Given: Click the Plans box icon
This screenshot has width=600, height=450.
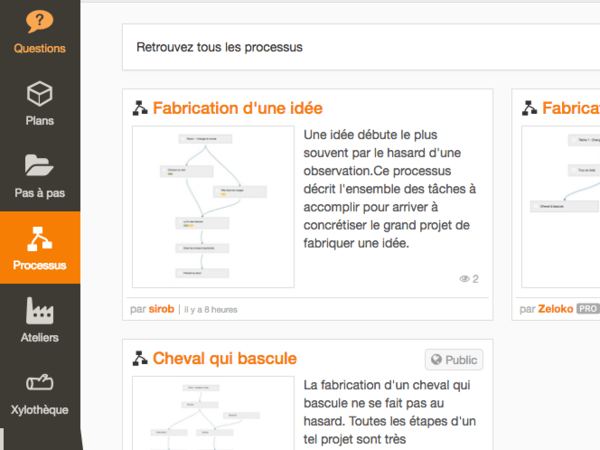Looking at the screenshot, I should pyautogui.click(x=40, y=94).
